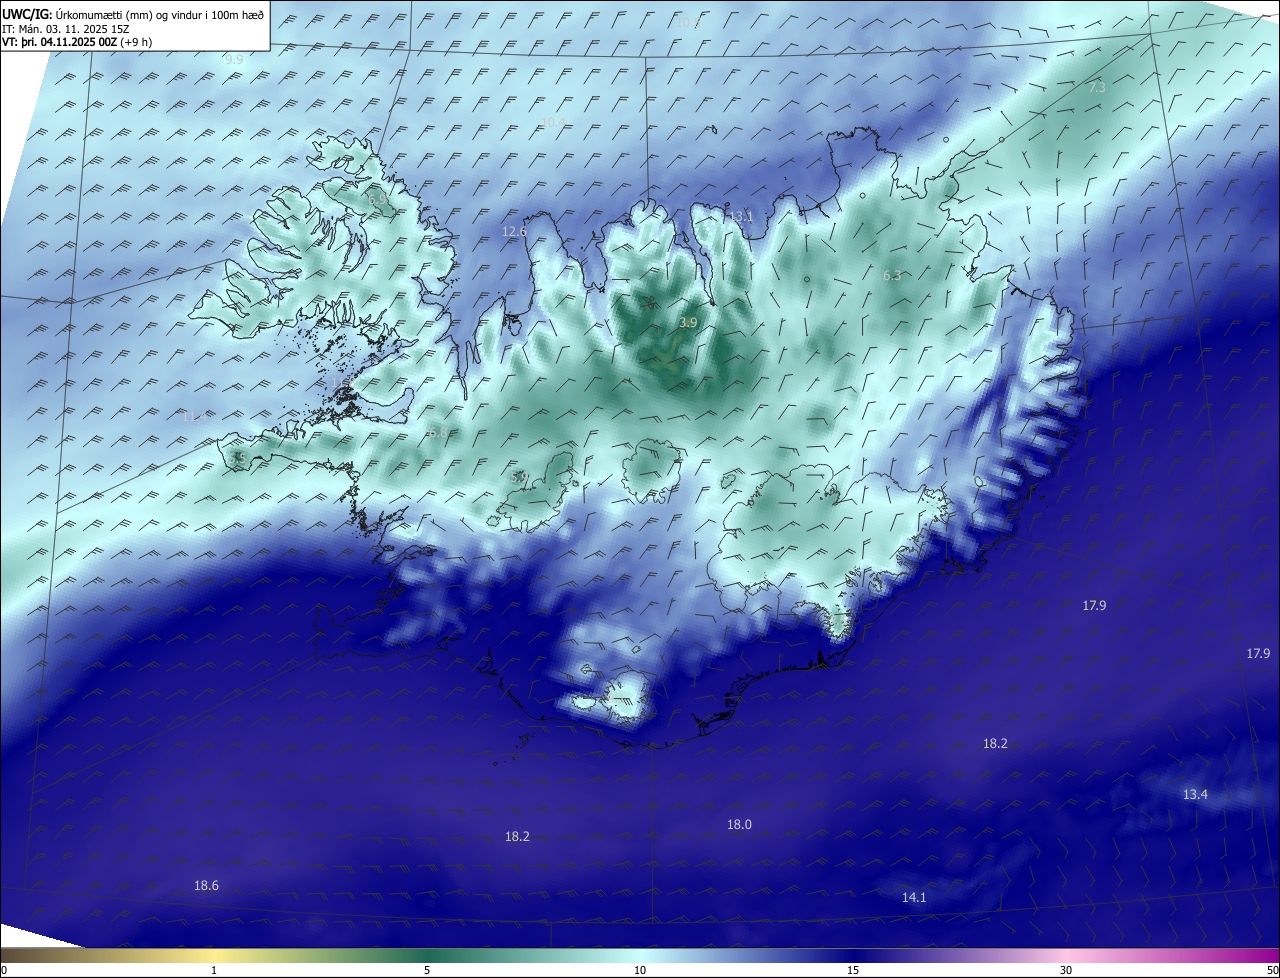Click the 6.8 value label

tap(437, 432)
